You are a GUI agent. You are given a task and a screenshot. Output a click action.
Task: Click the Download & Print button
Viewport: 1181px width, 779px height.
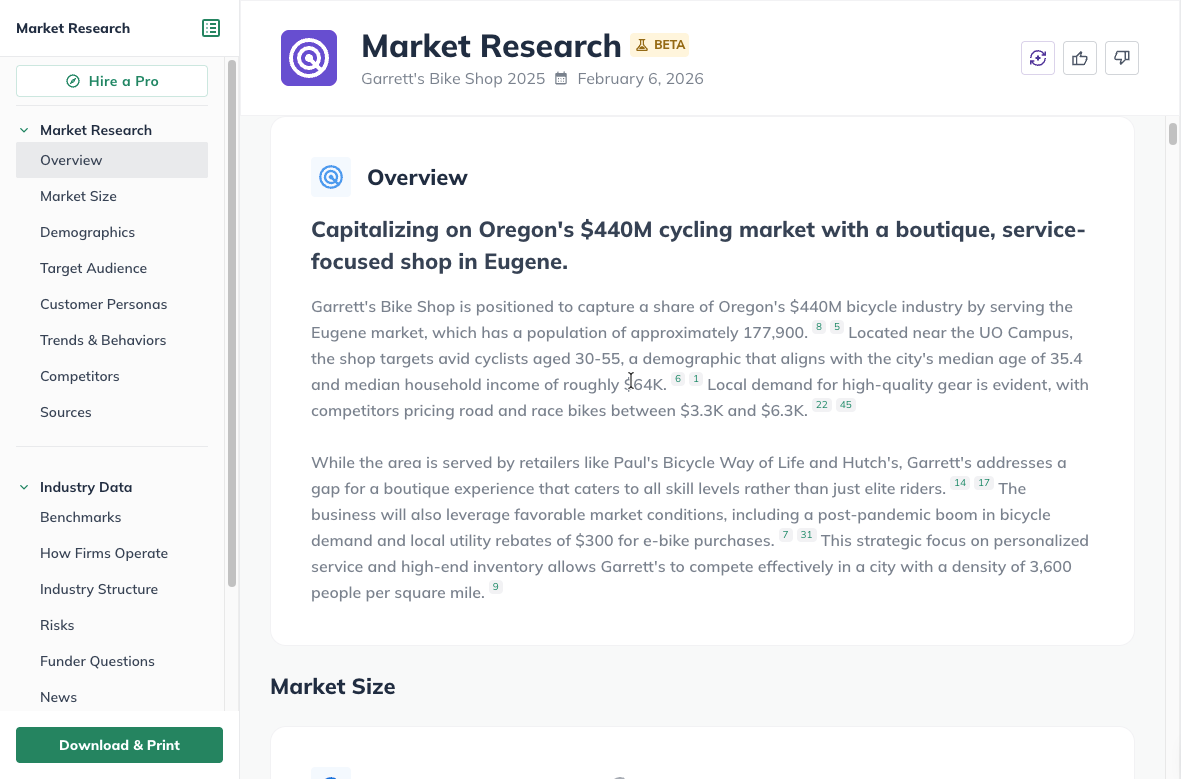tap(119, 745)
